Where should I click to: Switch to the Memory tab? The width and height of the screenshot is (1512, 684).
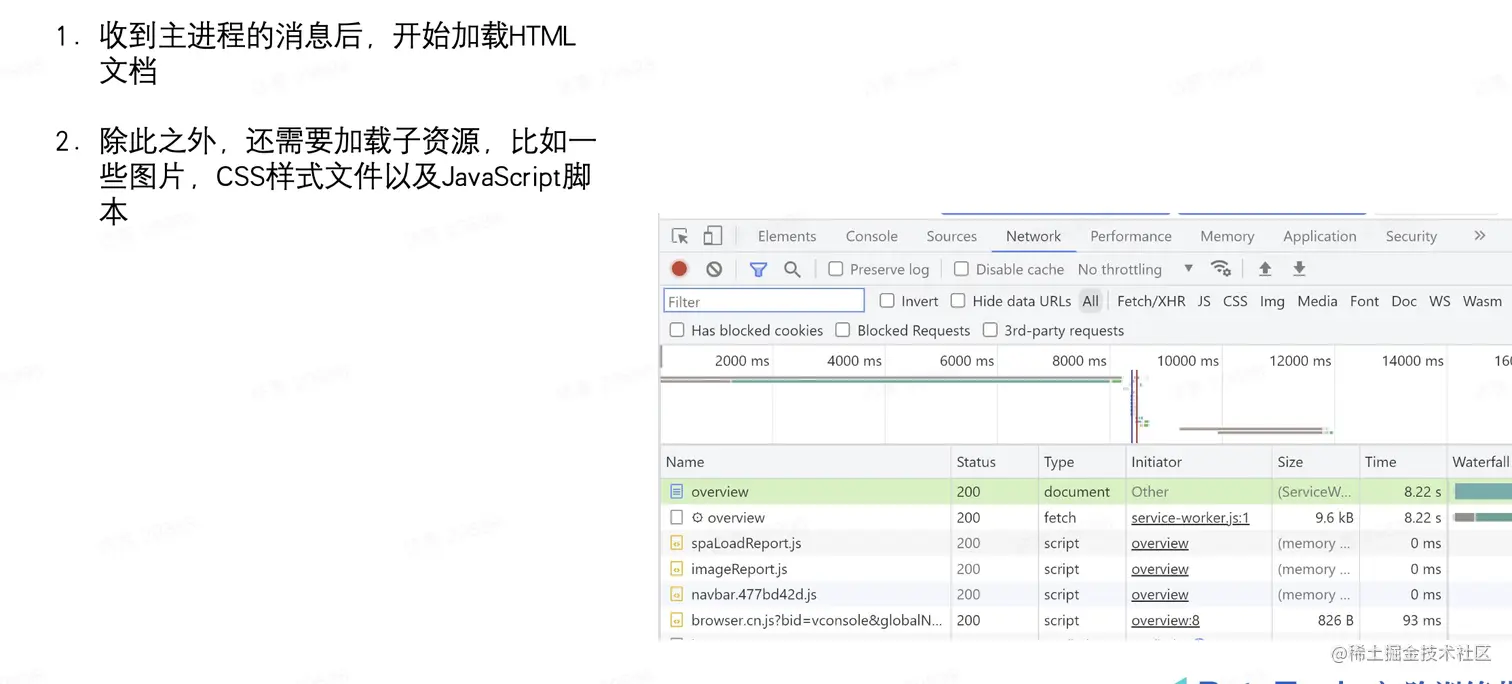[1227, 236]
